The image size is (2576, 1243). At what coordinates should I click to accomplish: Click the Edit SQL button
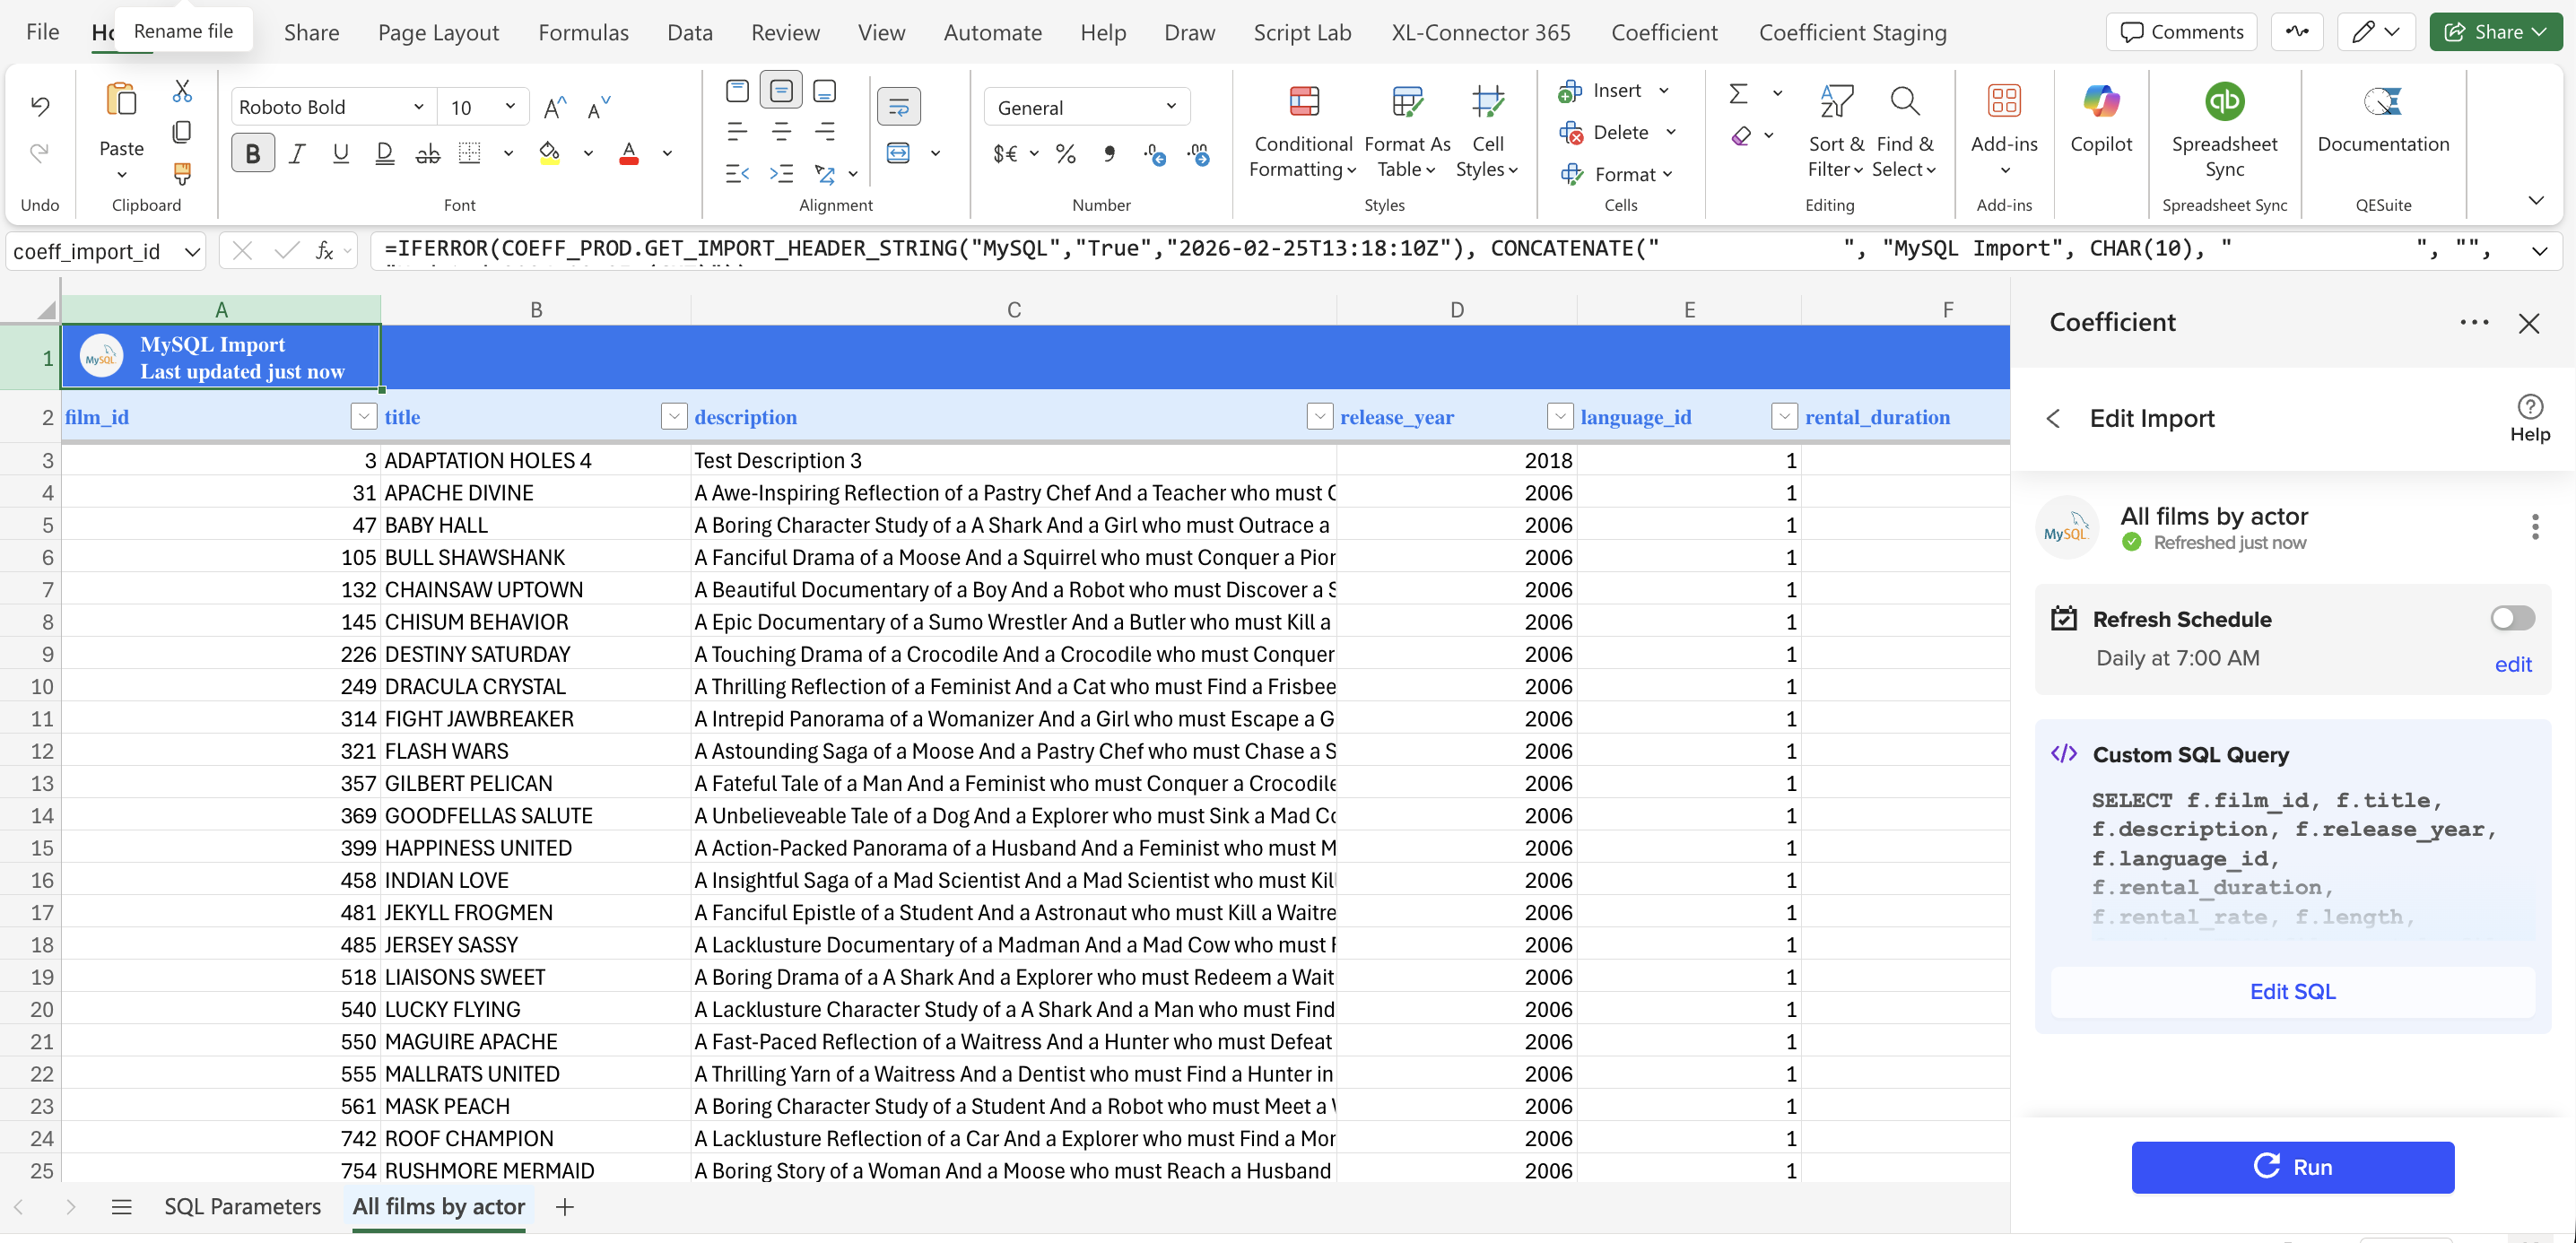point(2291,991)
